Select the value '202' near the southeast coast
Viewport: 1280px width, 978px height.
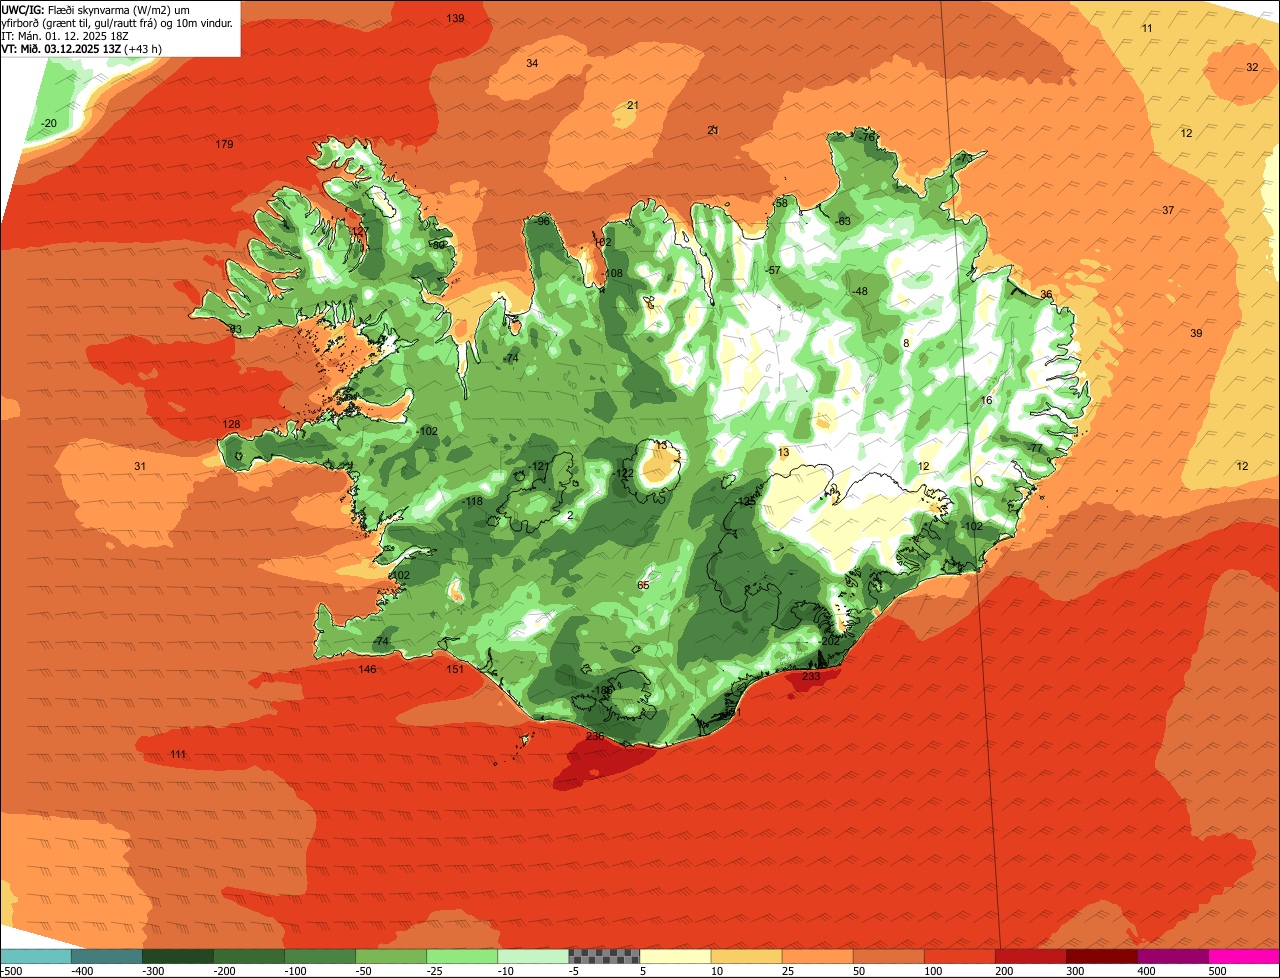831,641
